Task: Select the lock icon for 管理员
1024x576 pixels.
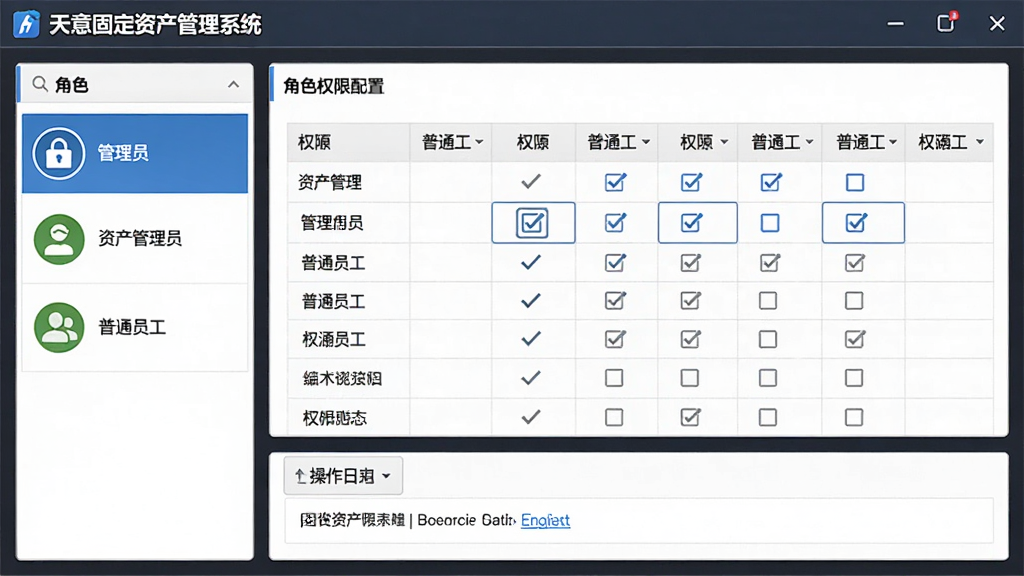Action: tap(59, 153)
